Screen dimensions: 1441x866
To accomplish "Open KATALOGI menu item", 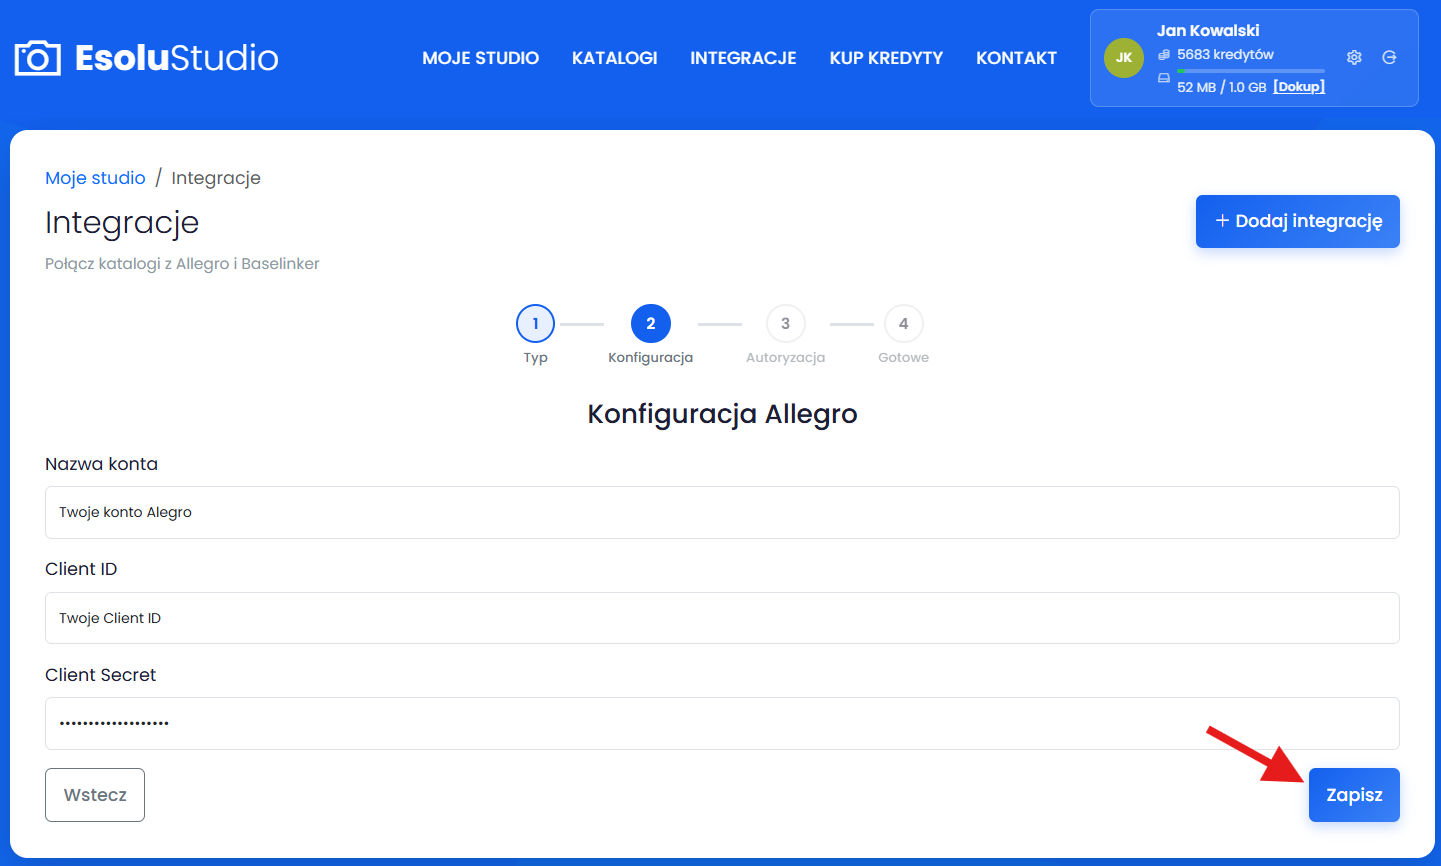I will tap(614, 58).
